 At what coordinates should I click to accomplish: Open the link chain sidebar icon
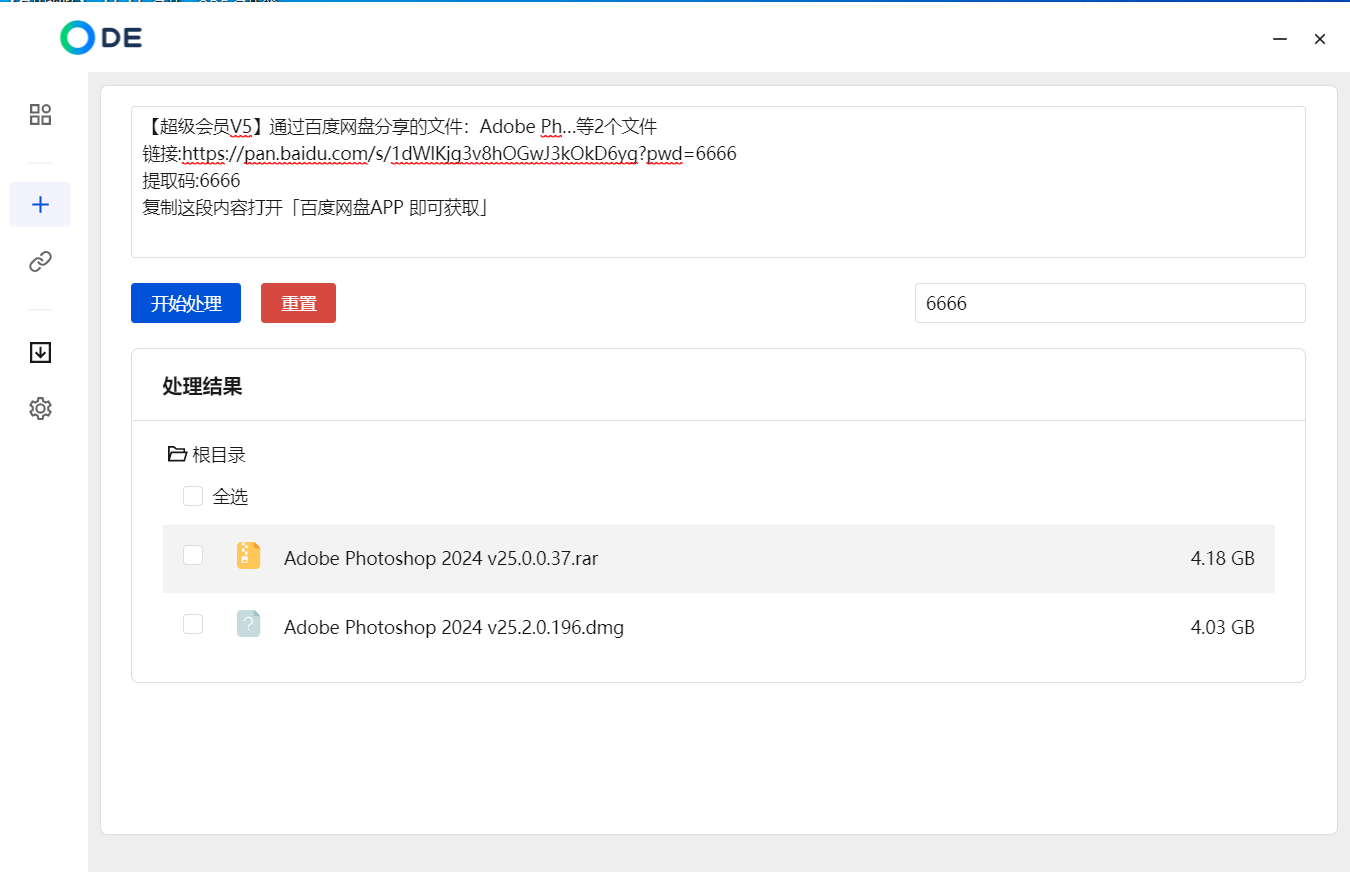point(40,262)
